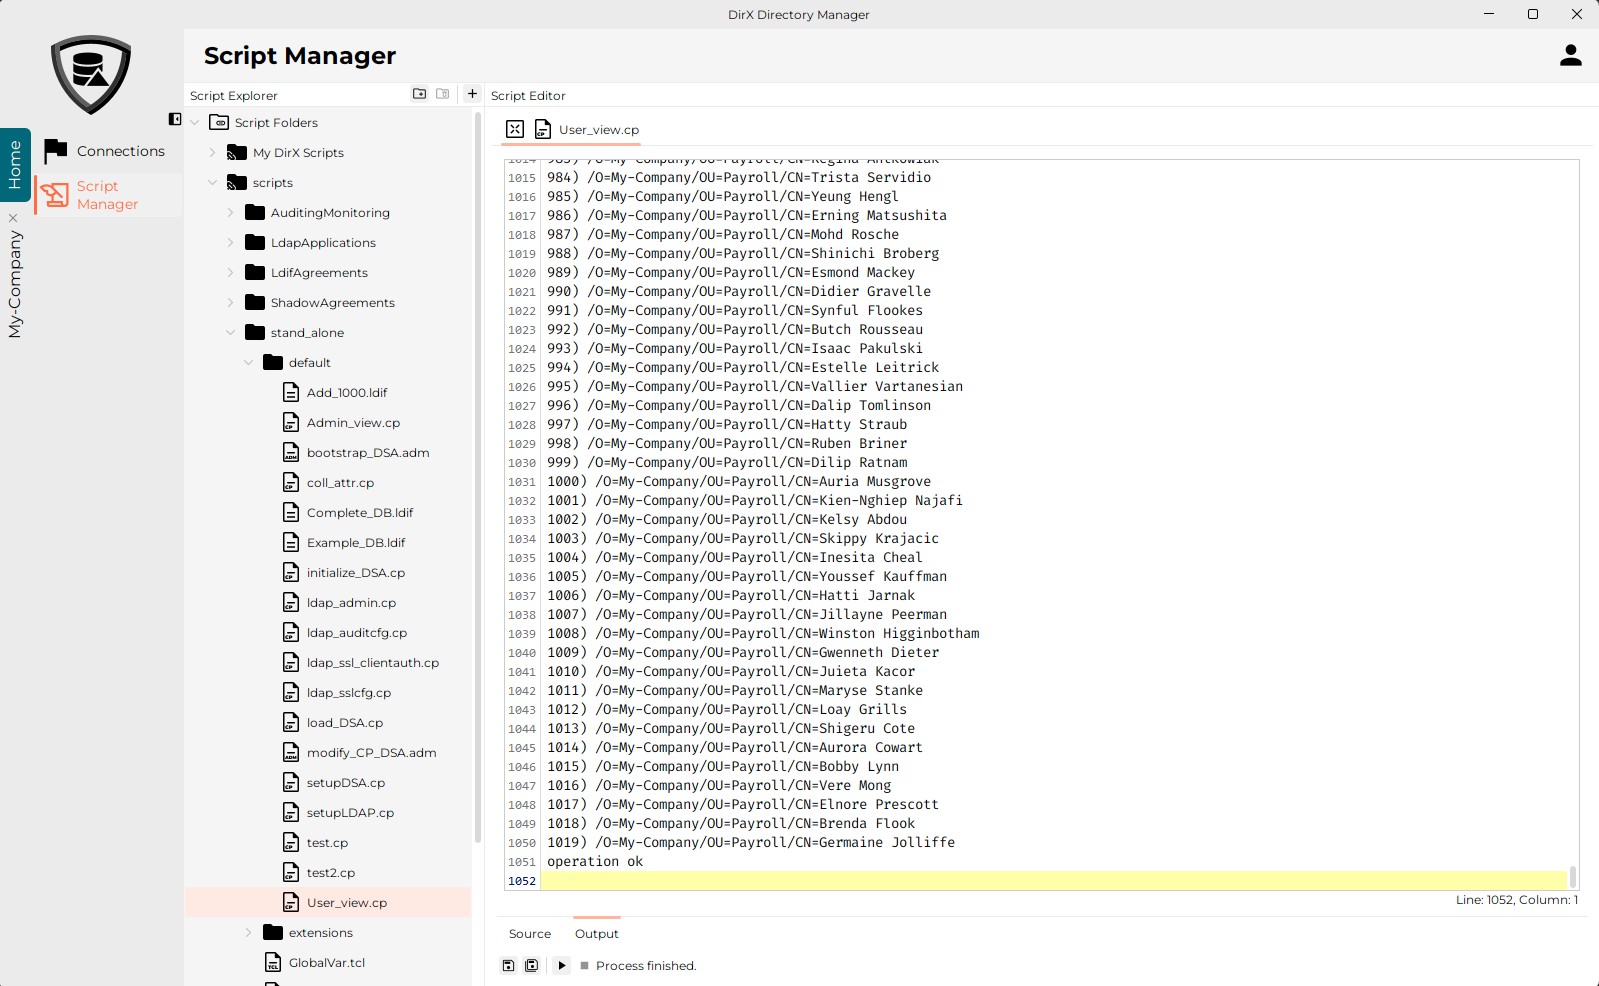
Task: Click the editor vertical scrollbar thumb
Action: (1573, 877)
